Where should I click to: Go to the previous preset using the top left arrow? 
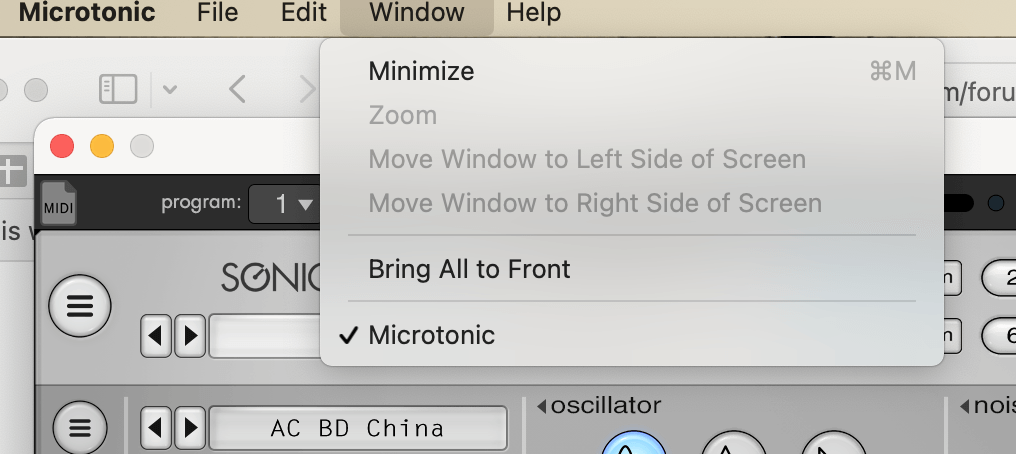click(x=156, y=335)
